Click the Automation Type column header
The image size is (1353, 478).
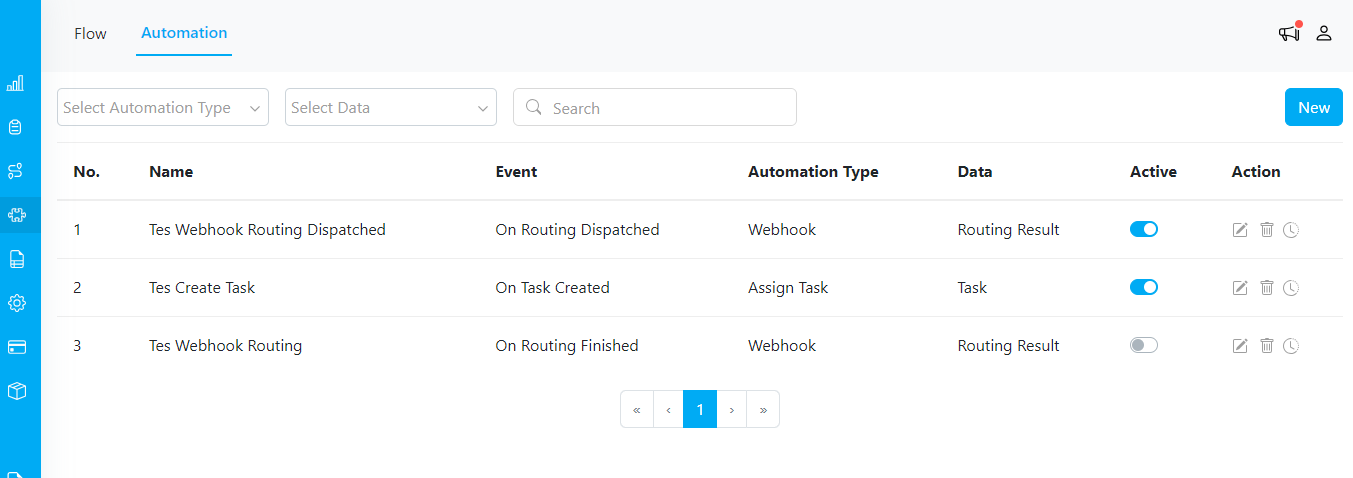[813, 172]
